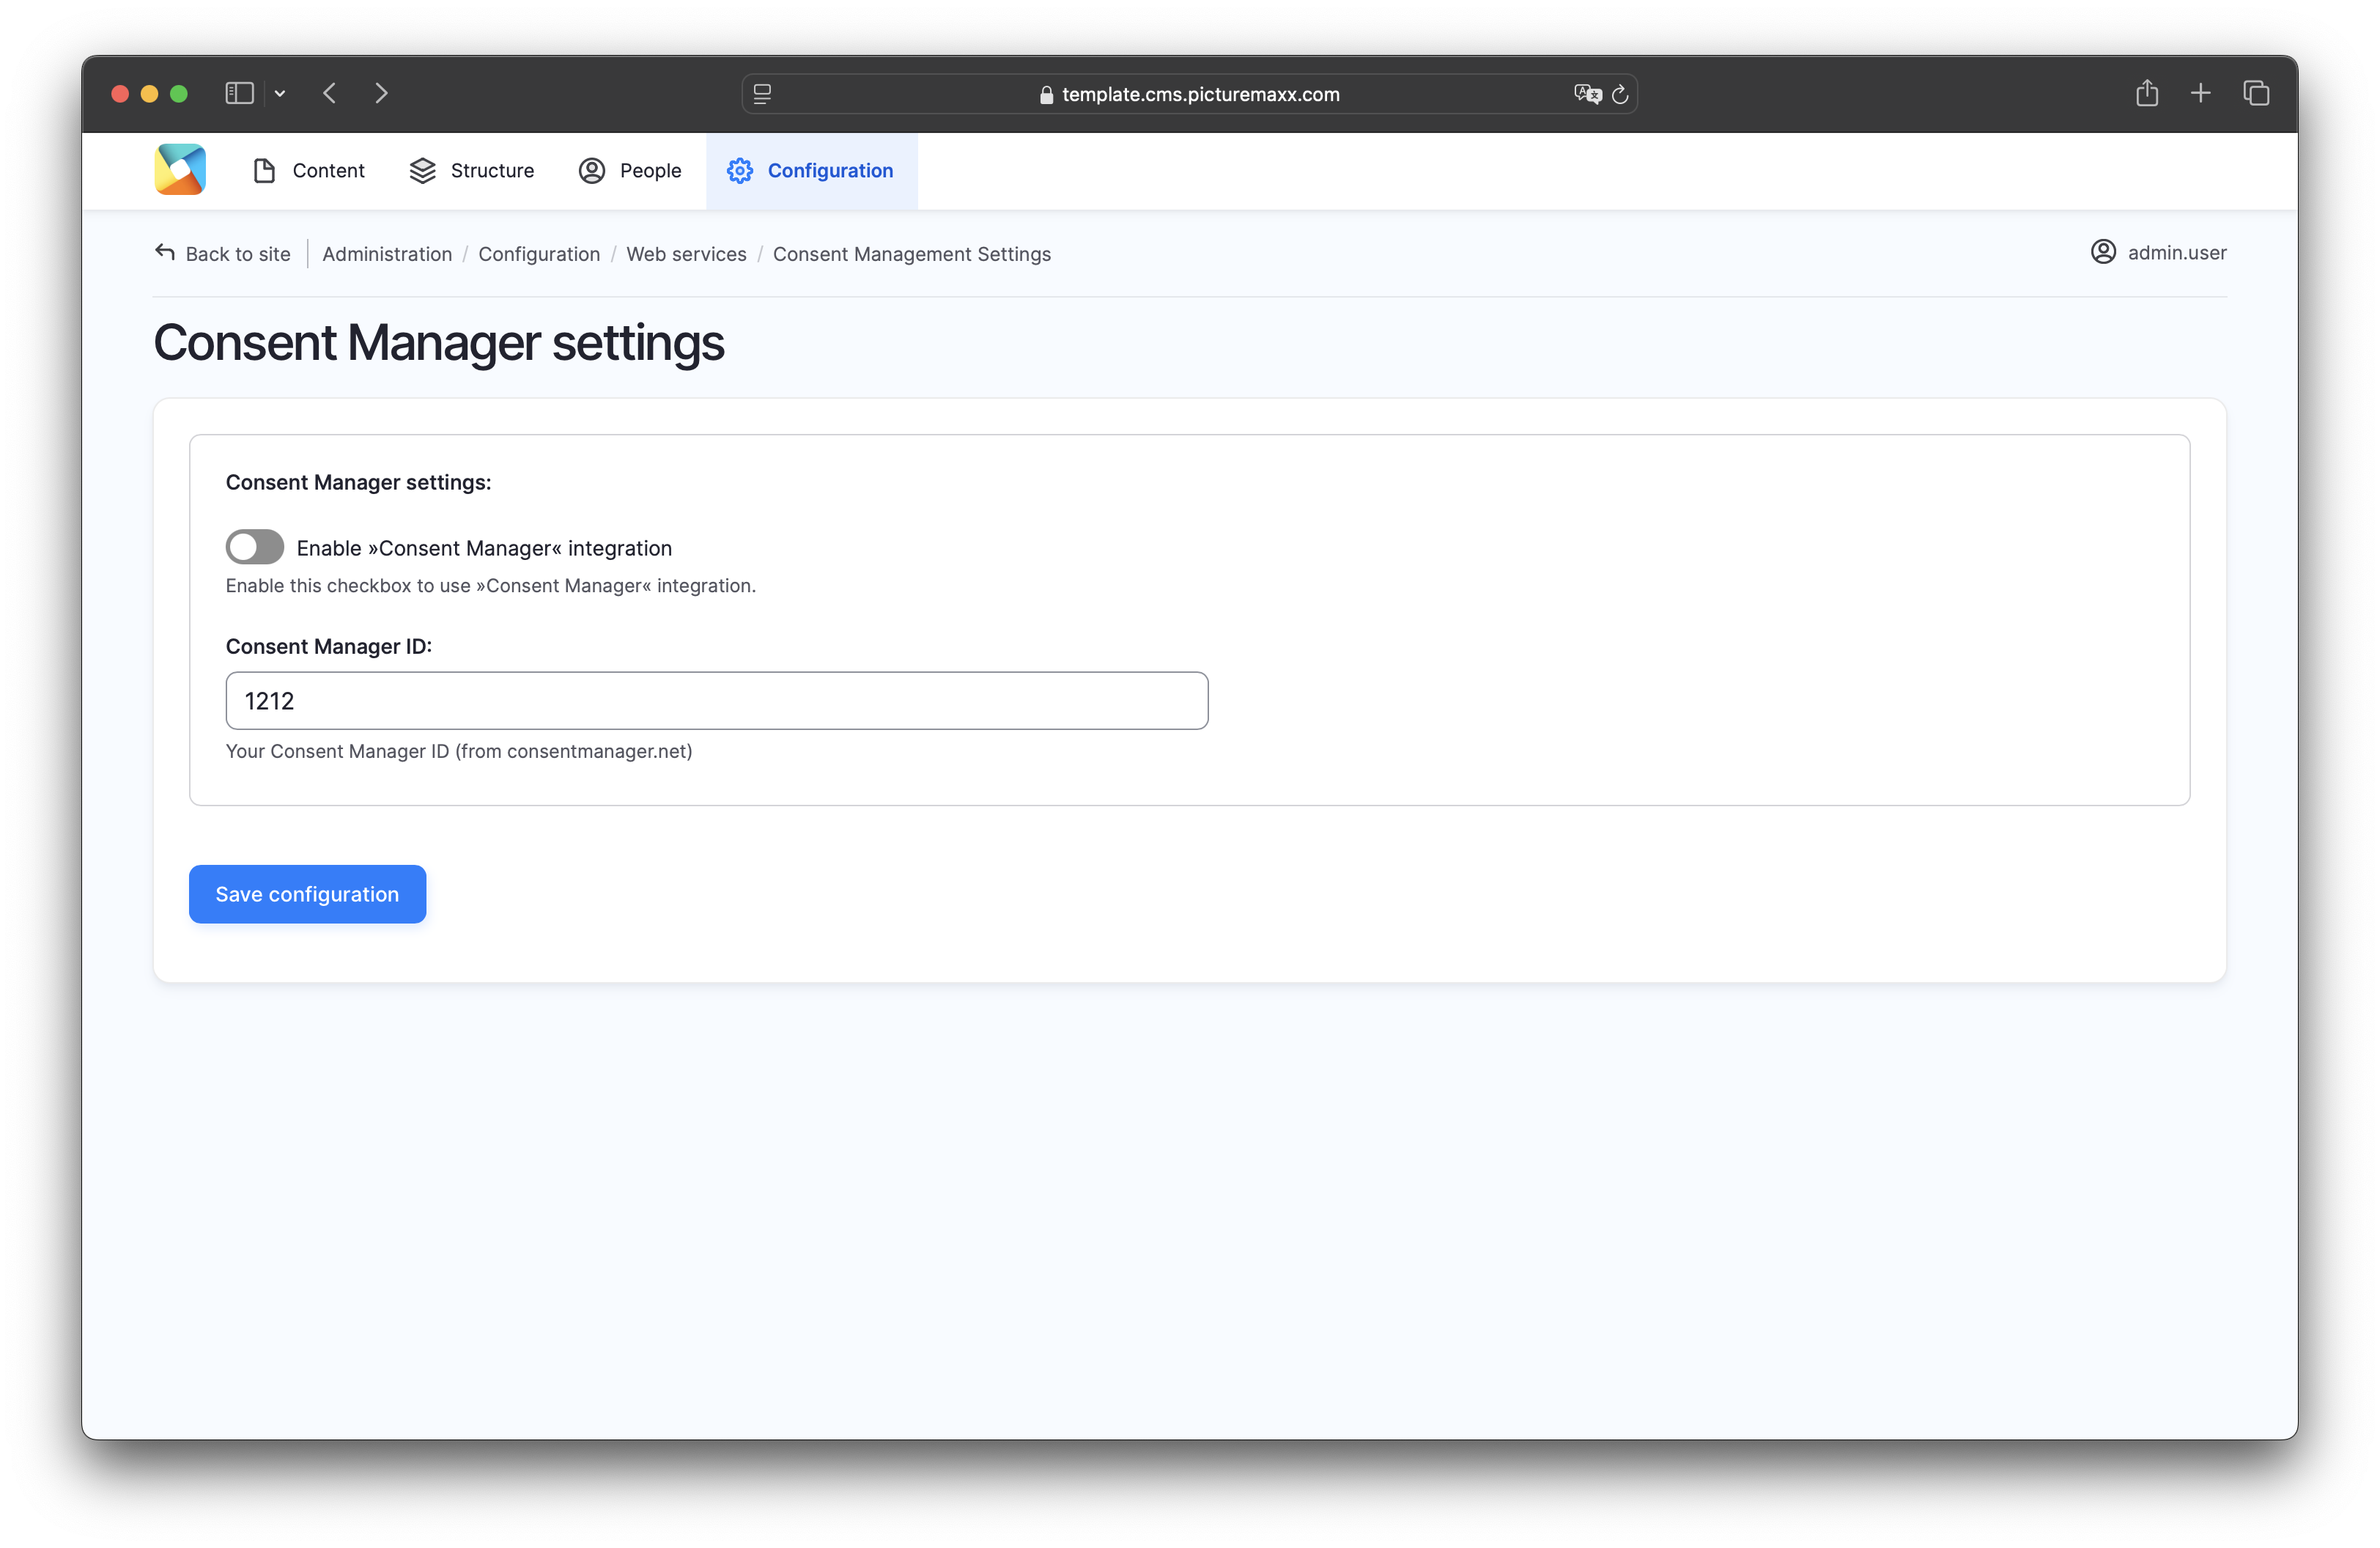
Task: Click the Configuration gear icon
Action: pos(740,171)
